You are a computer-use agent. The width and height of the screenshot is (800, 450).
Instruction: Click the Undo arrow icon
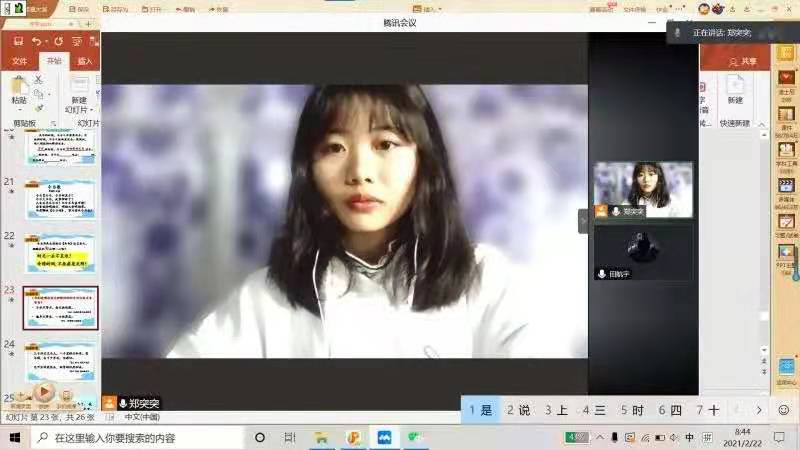[x=37, y=41]
